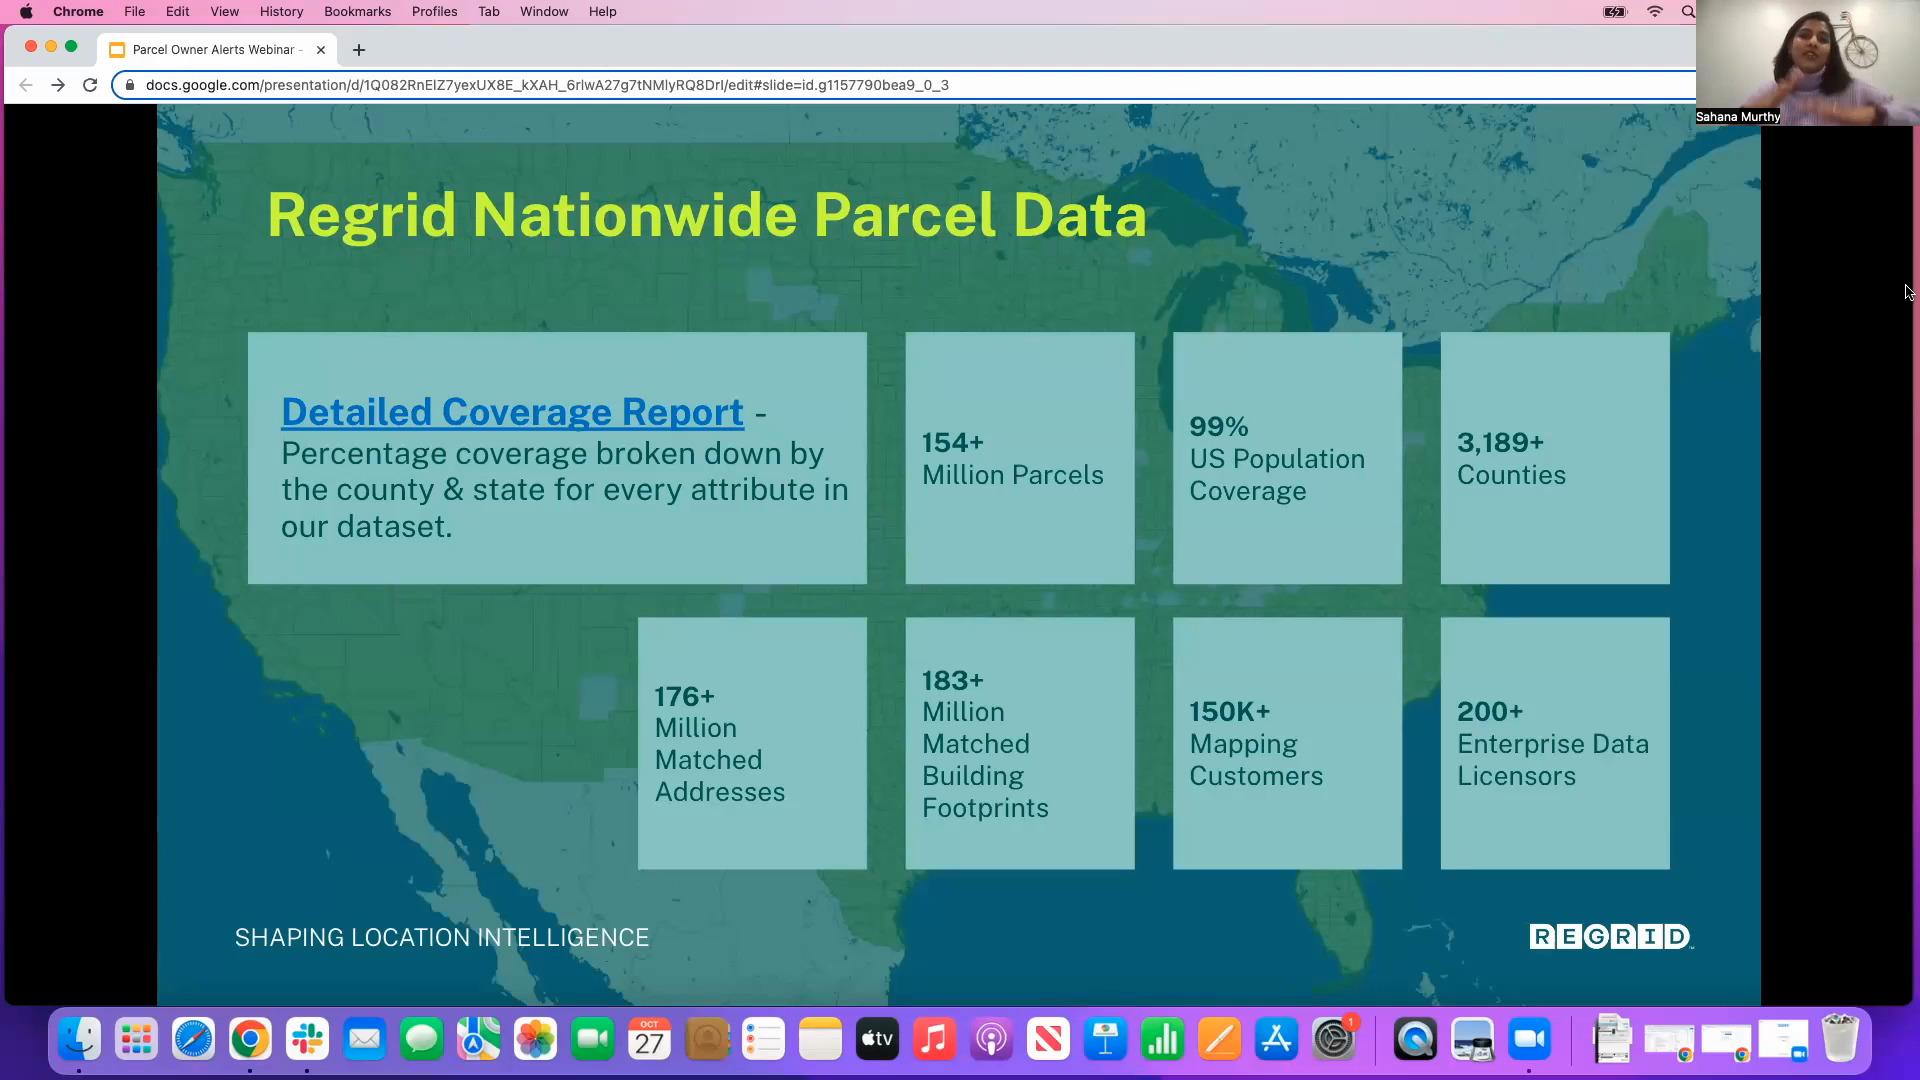1920x1080 pixels.
Task: Open the Detailed Coverage Report link
Action: 512,412
